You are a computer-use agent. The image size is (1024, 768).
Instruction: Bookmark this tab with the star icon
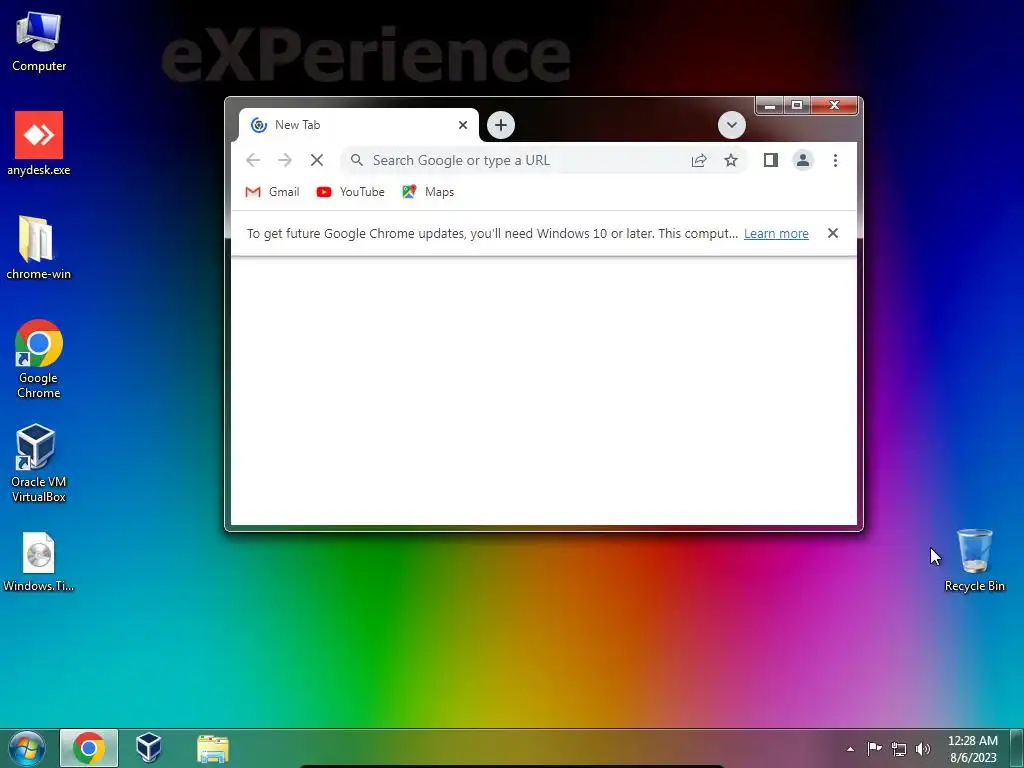[731, 160]
